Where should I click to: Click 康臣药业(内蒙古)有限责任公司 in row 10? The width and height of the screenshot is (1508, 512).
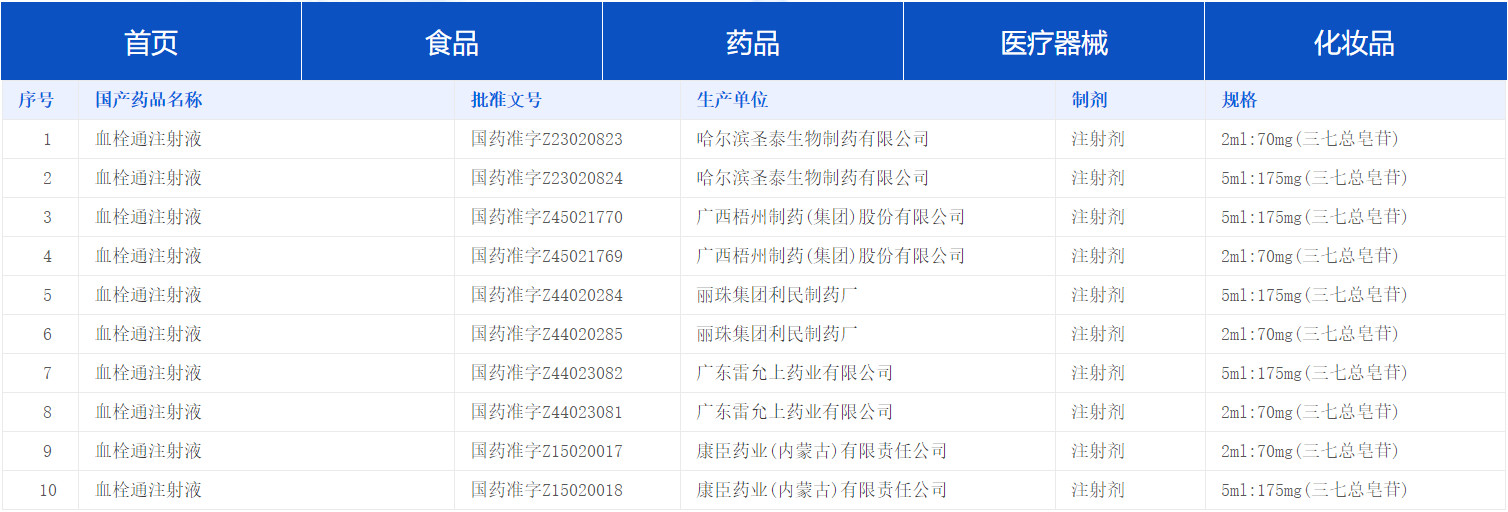pos(822,490)
